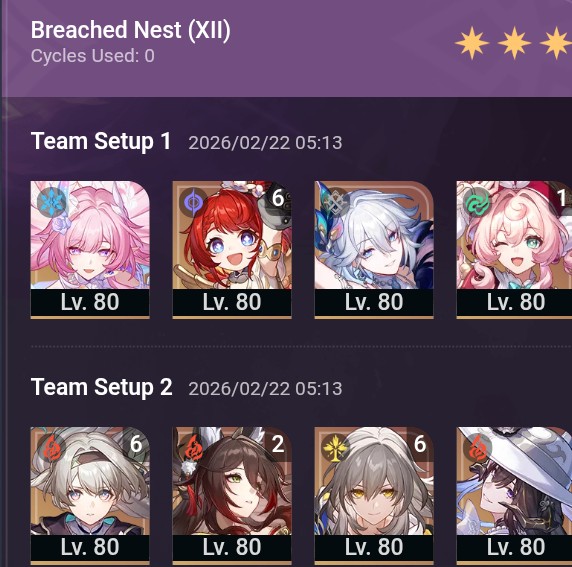The image size is (572, 567).
Task: Select the pink-haired Ice character portrait
Action: [x=90, y=250]
